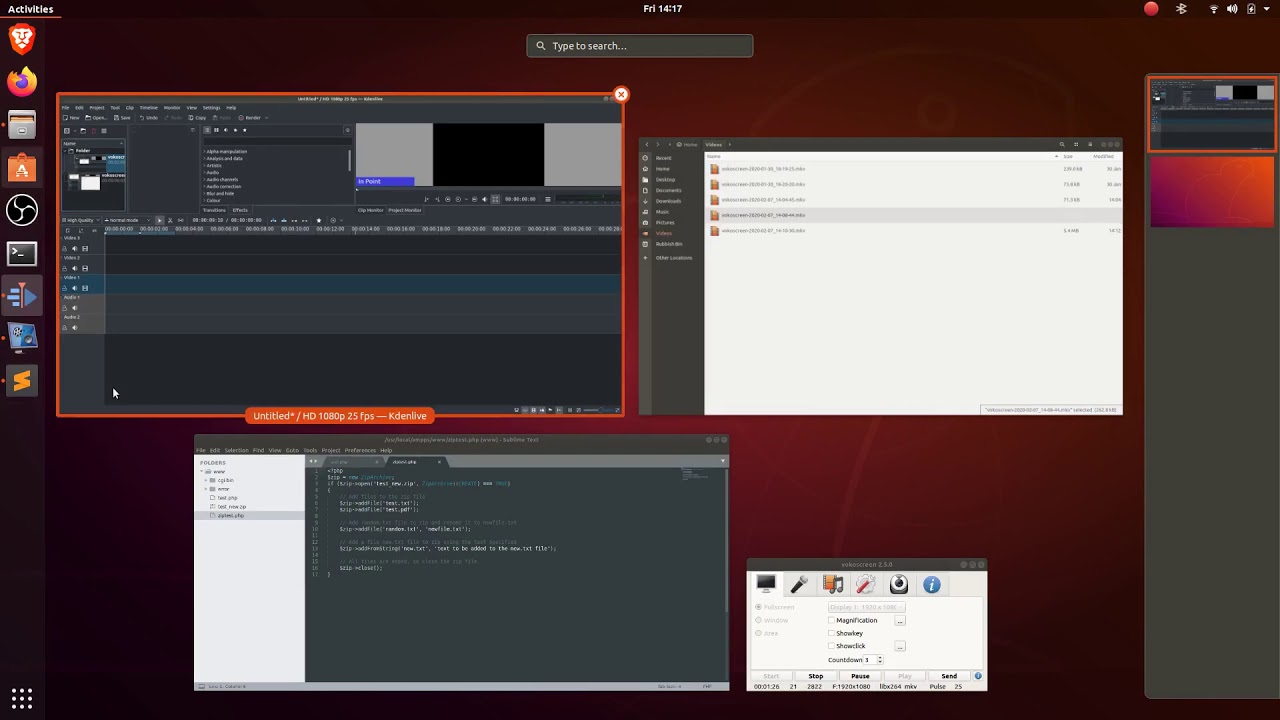Open the info tab in vokoscreen
1280x720 pixels.
tap(931, 584)
